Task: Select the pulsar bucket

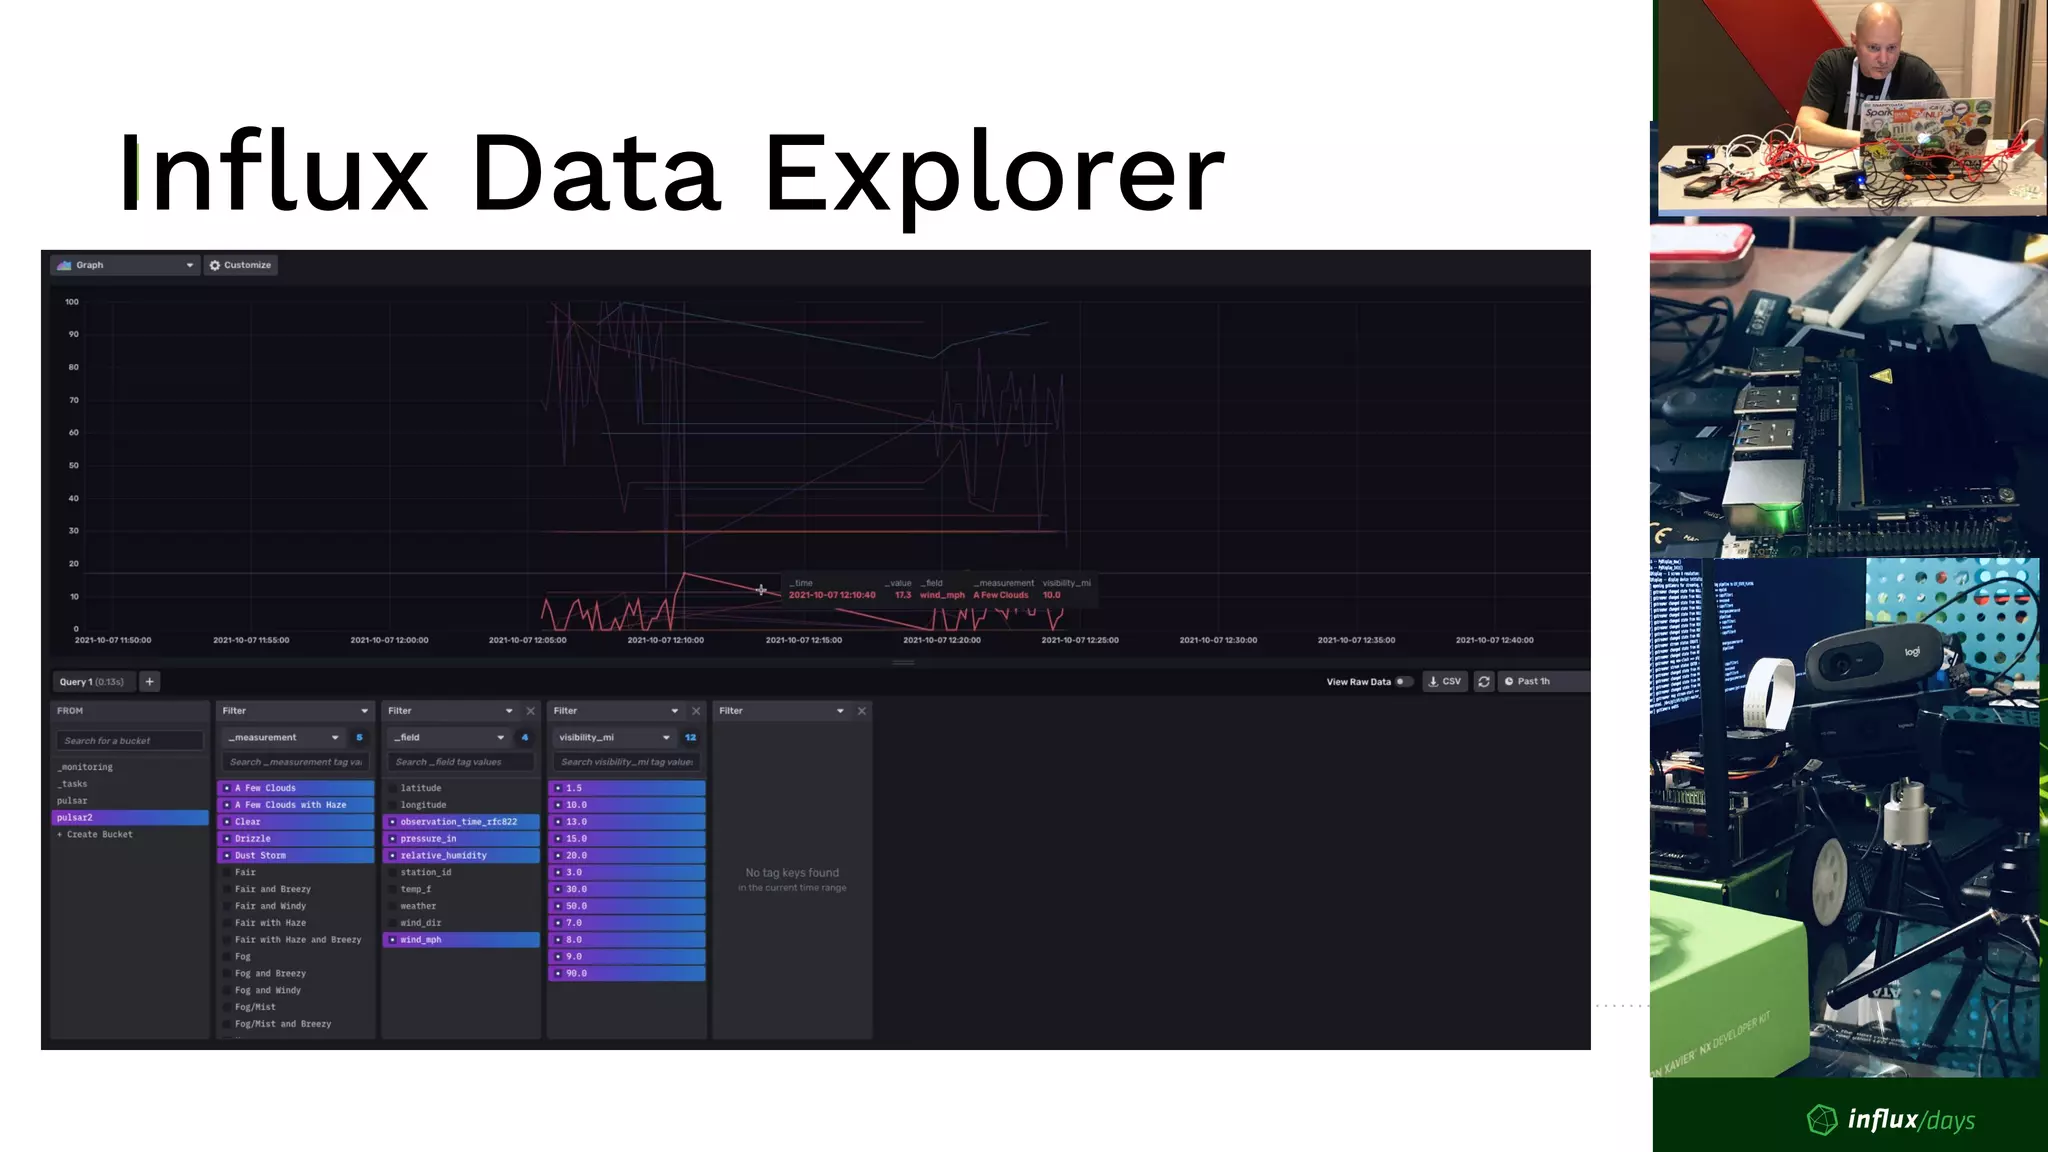Action: [130, 801]
